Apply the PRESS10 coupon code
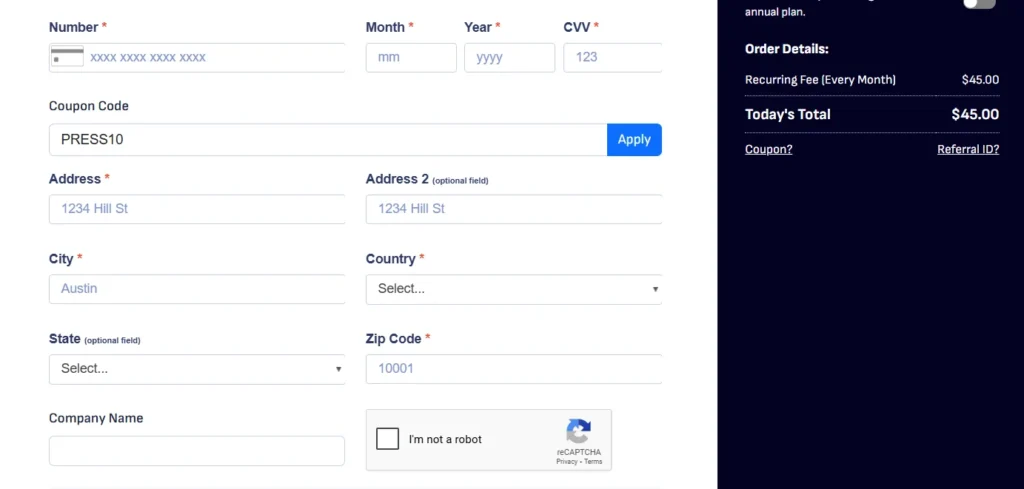Viewport: 1024px width, 489px height. click(634, 140)
